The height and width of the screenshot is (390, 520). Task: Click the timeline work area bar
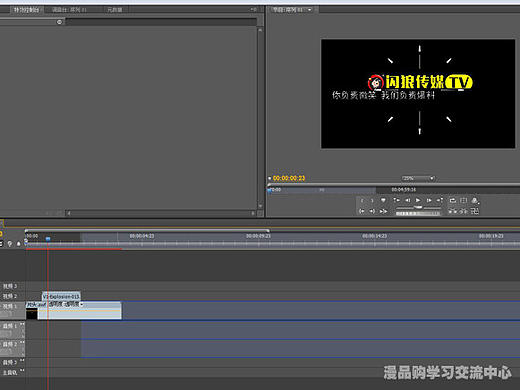pyautogui.click(x=147, y=230)
